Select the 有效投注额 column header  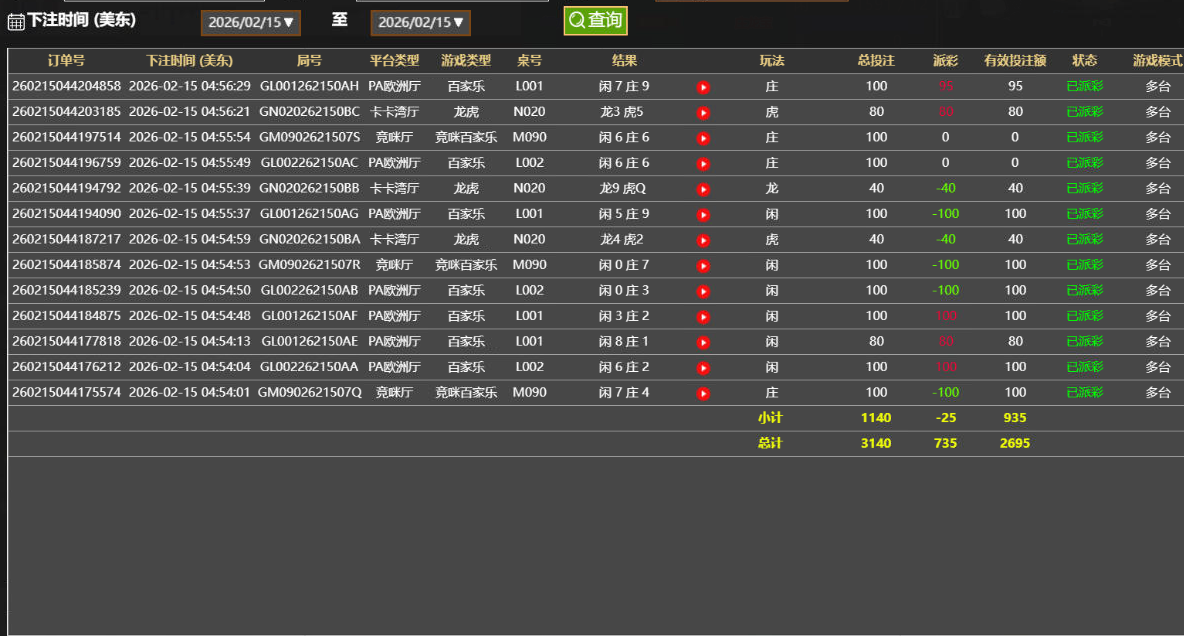(1015, 61)
